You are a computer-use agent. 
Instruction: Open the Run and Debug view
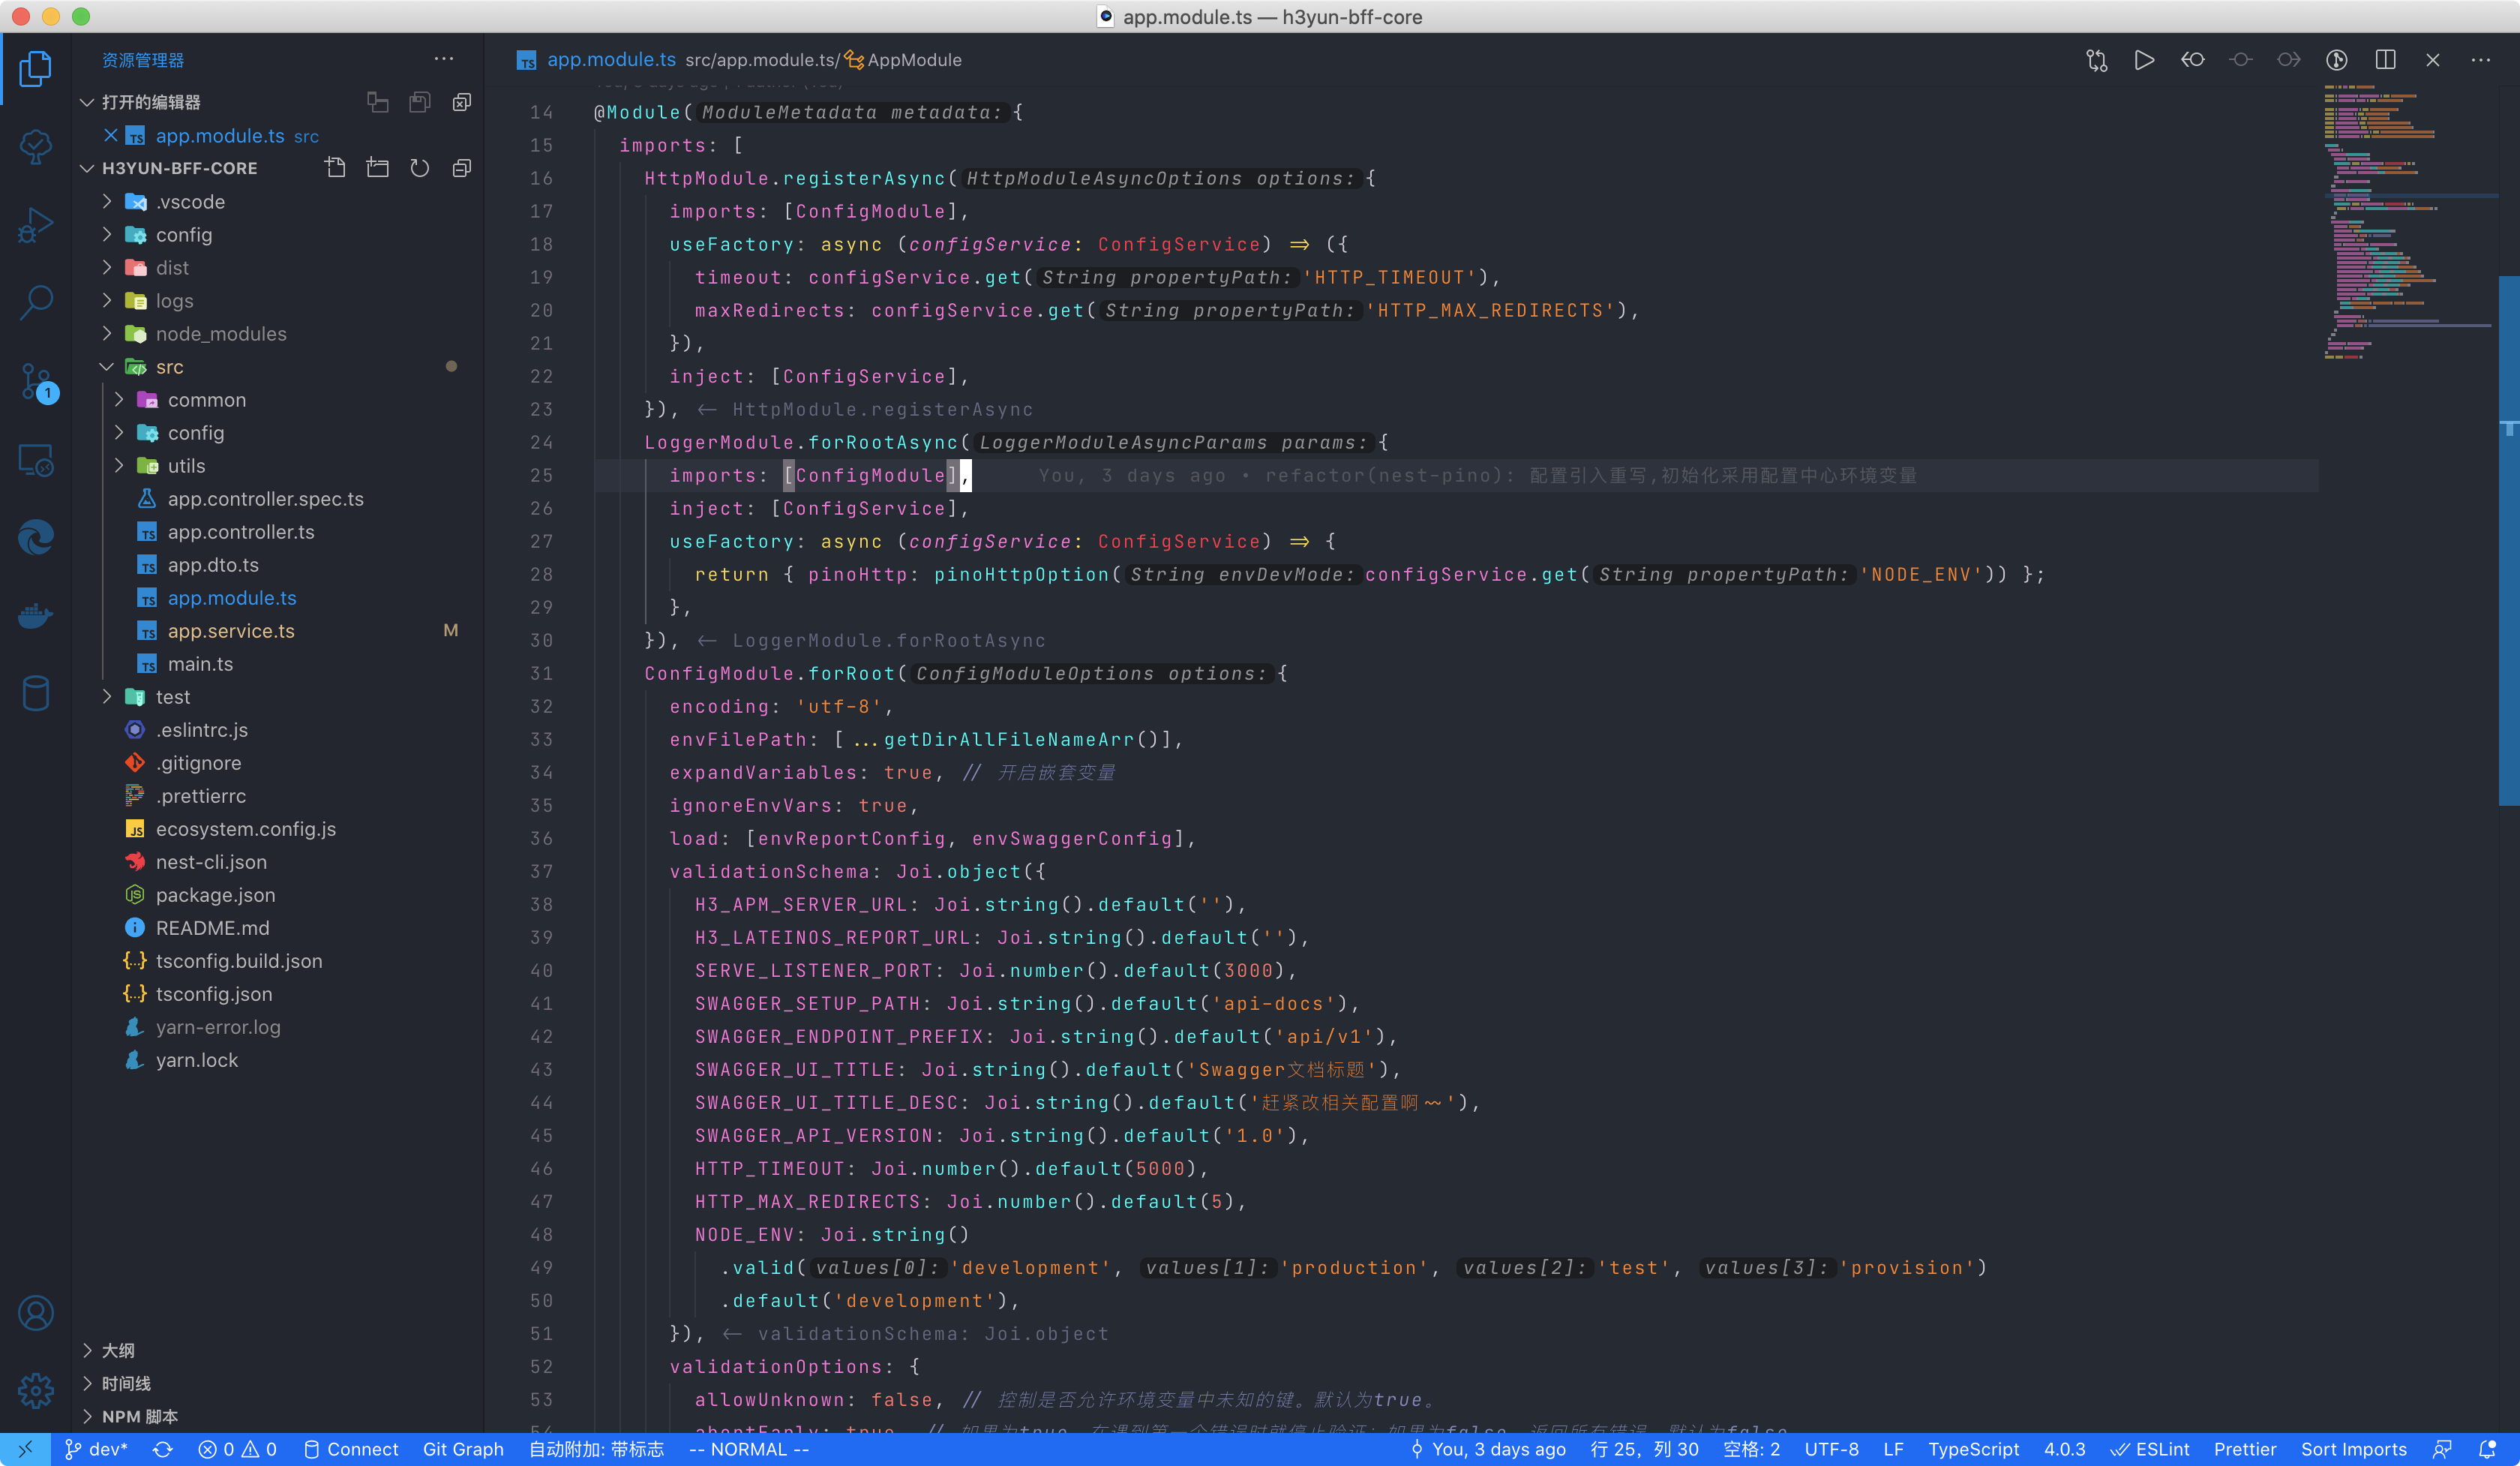[x=36, y=225]
